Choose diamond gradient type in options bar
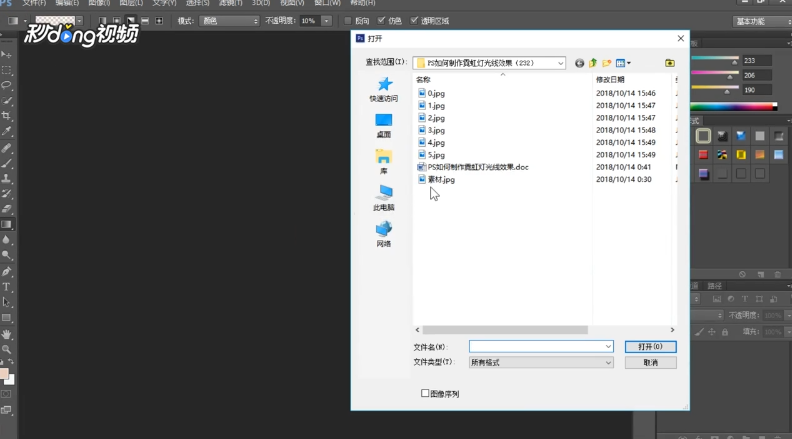The height and width of the screenshot is (439, 792). coord(159,21)
